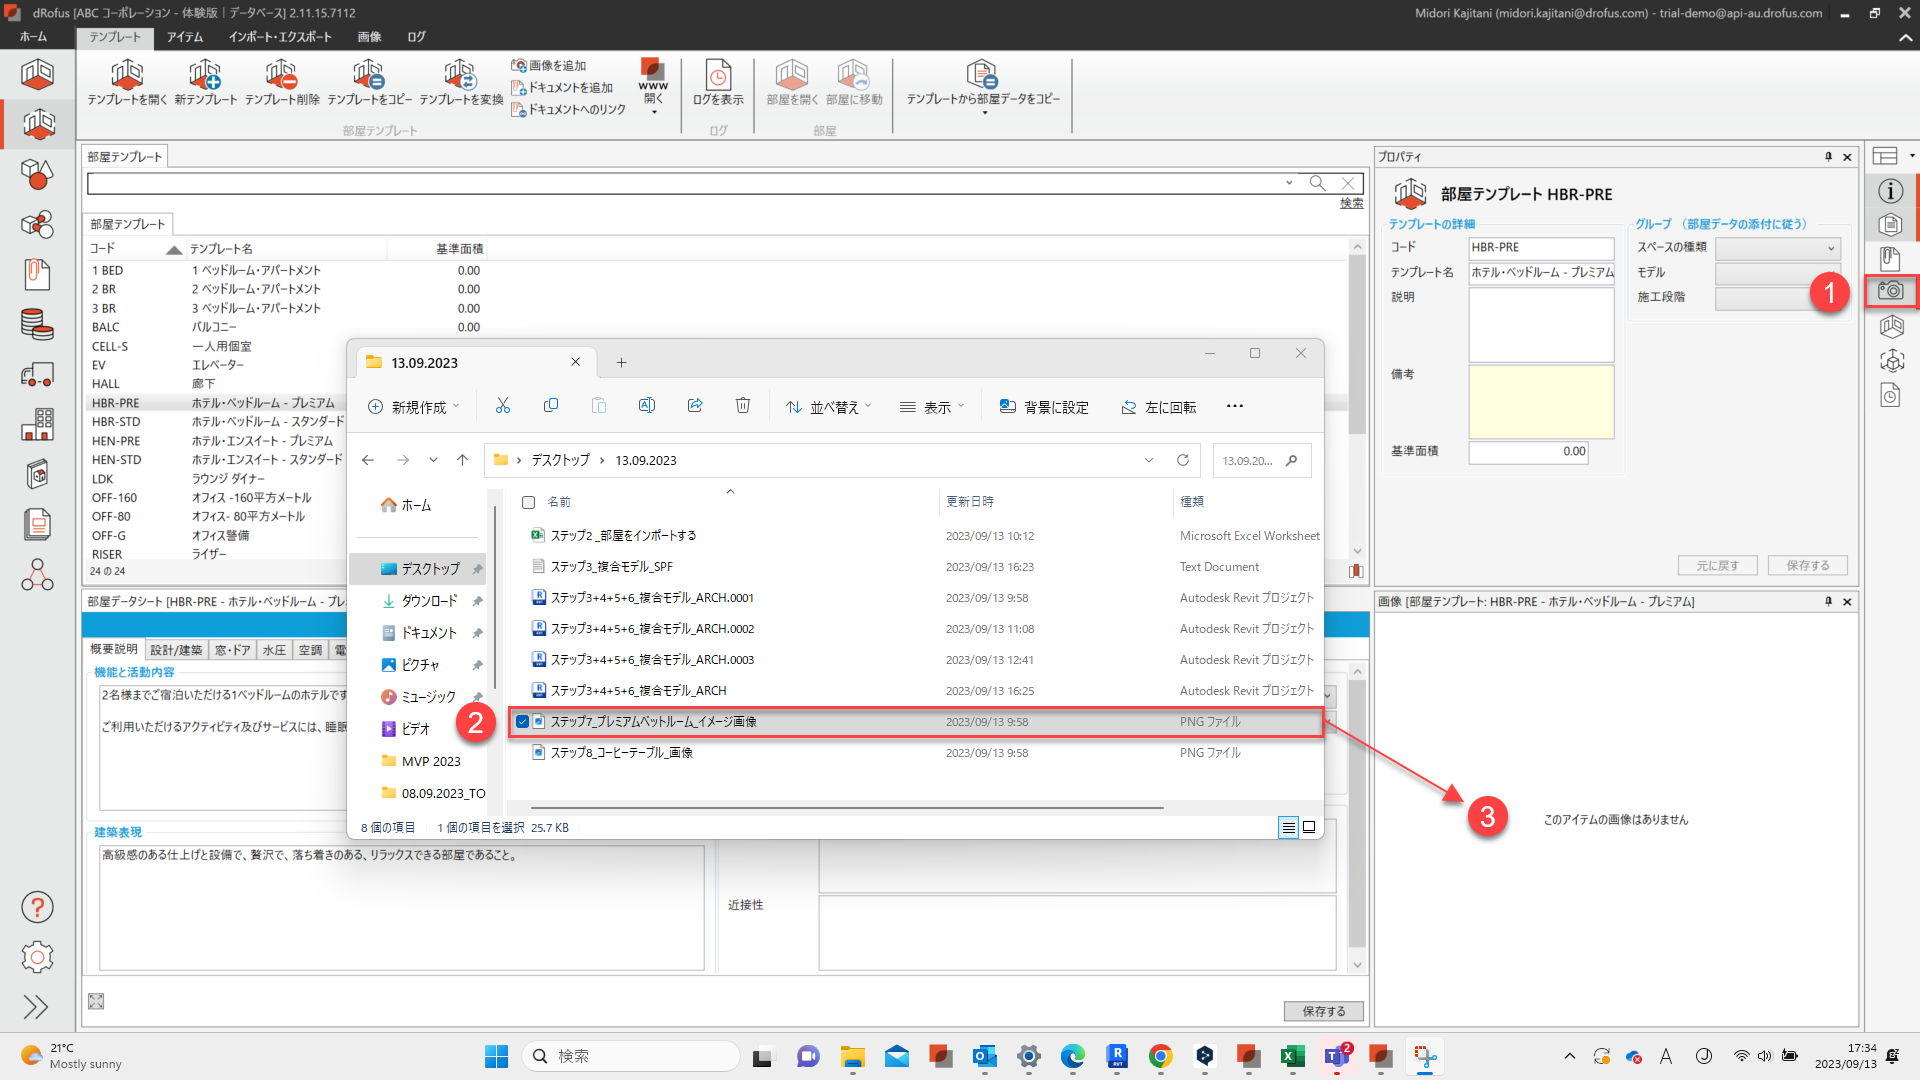Toggle select-all checkbox beside 名前 header
1920x1080 pixels.
tap(529, 502)
